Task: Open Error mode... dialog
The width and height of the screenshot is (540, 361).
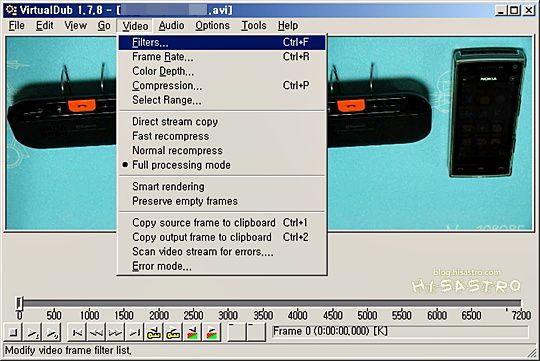Action: (x=222, y=266)
